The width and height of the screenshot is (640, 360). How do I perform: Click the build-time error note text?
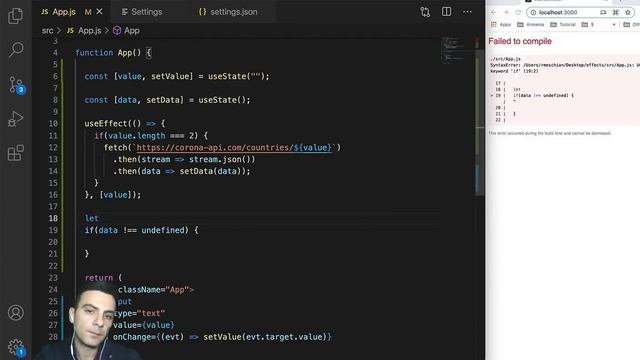tap(550, 133)
